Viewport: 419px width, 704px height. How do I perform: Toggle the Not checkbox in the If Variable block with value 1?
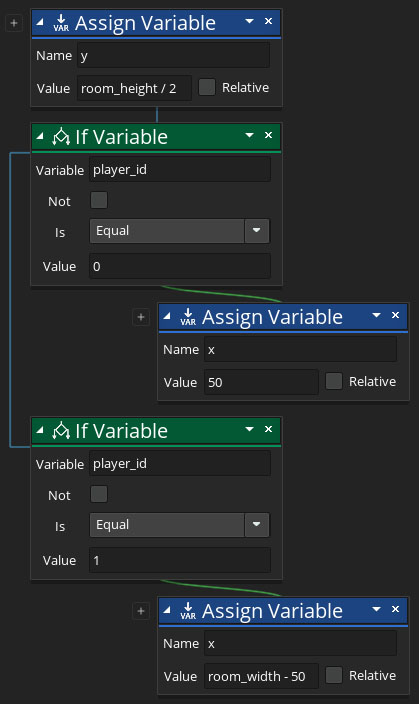click(x=99, y=494)
